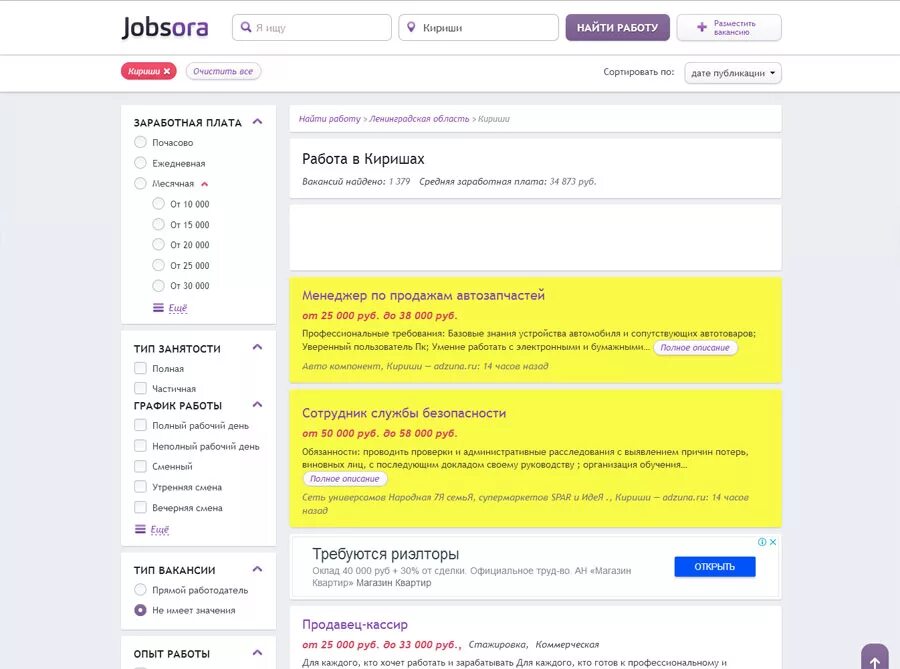Check the Полная employment checkbox

click(141, 368)
